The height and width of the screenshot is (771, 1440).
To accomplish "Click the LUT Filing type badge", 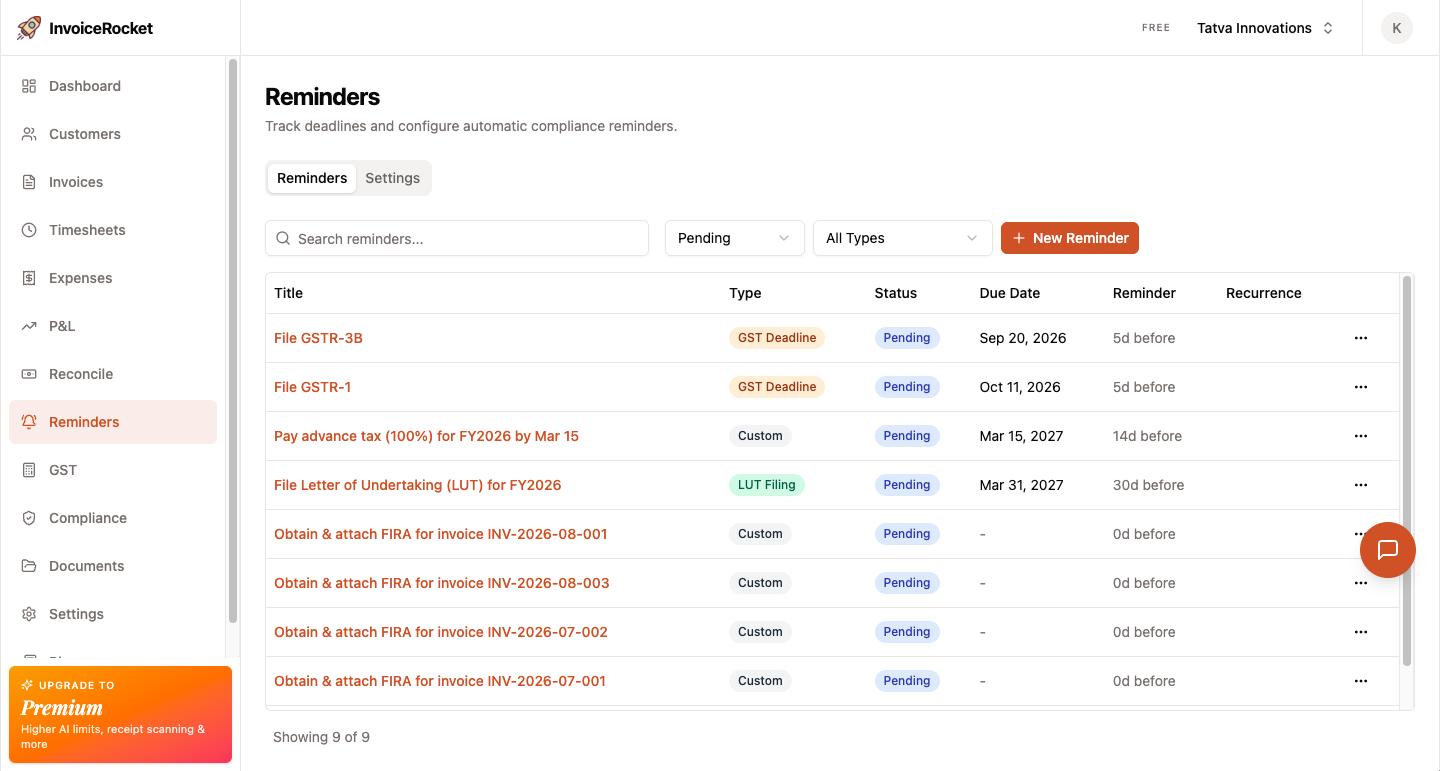I will coord(767,485).
